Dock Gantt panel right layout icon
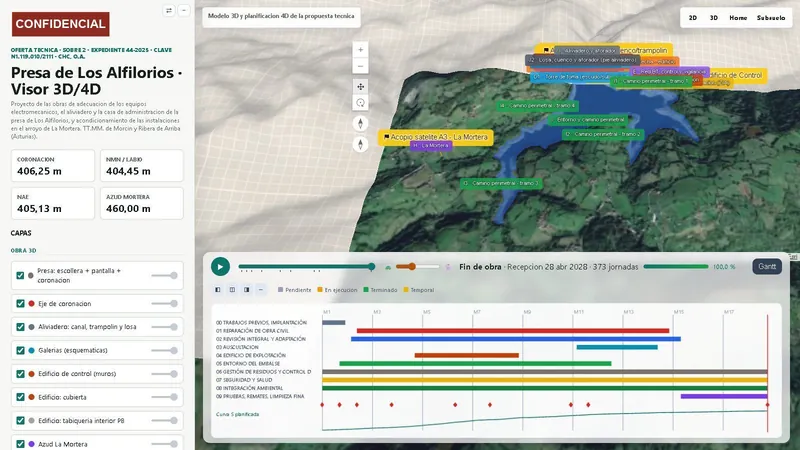Image resolution: width=800 pixels, height=450 pixels. 246,290
